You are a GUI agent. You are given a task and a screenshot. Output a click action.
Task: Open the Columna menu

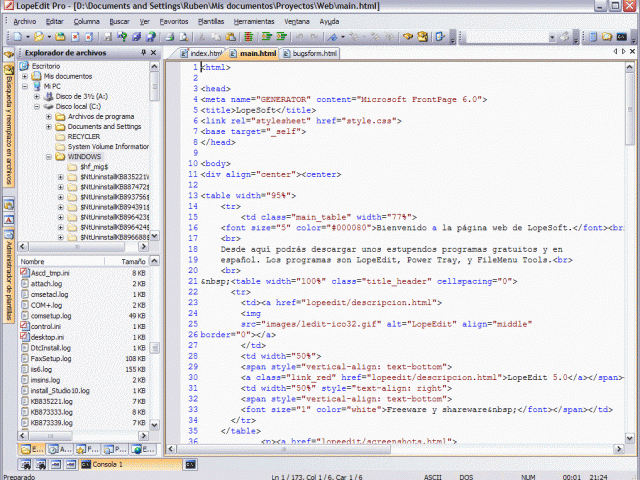click(x=87, y=22)
